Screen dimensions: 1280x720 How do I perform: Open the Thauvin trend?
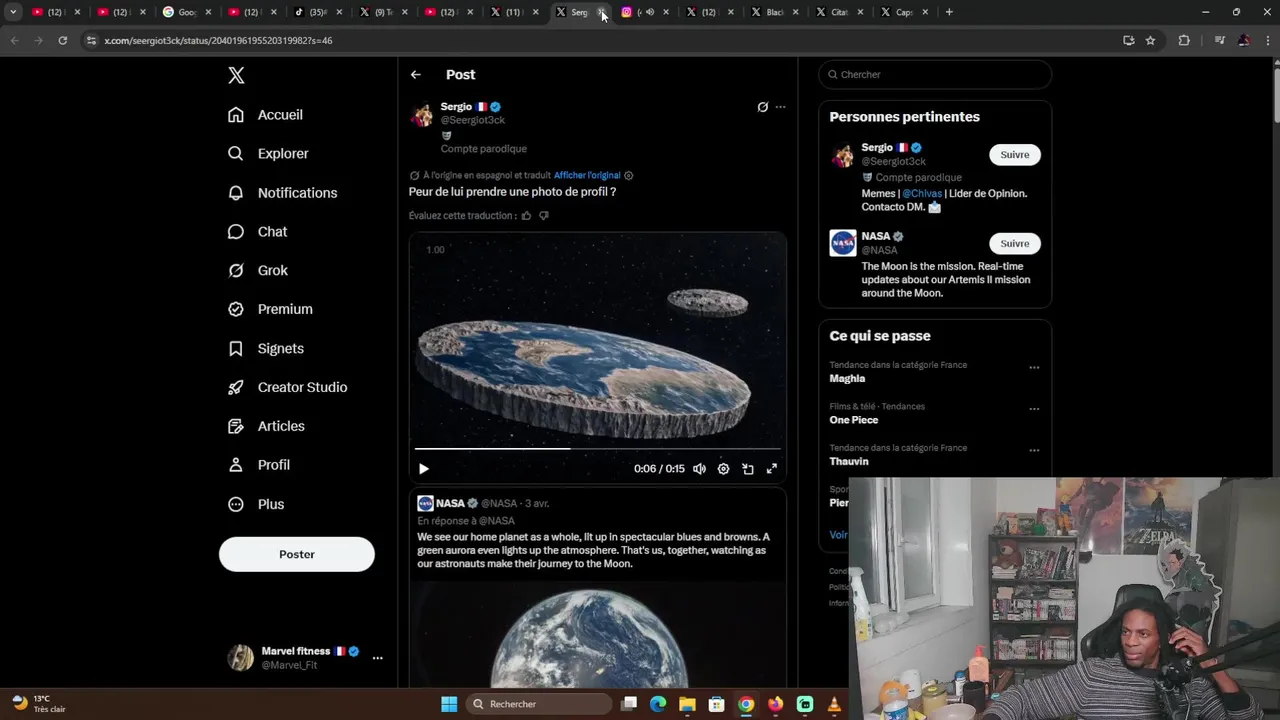849,462
